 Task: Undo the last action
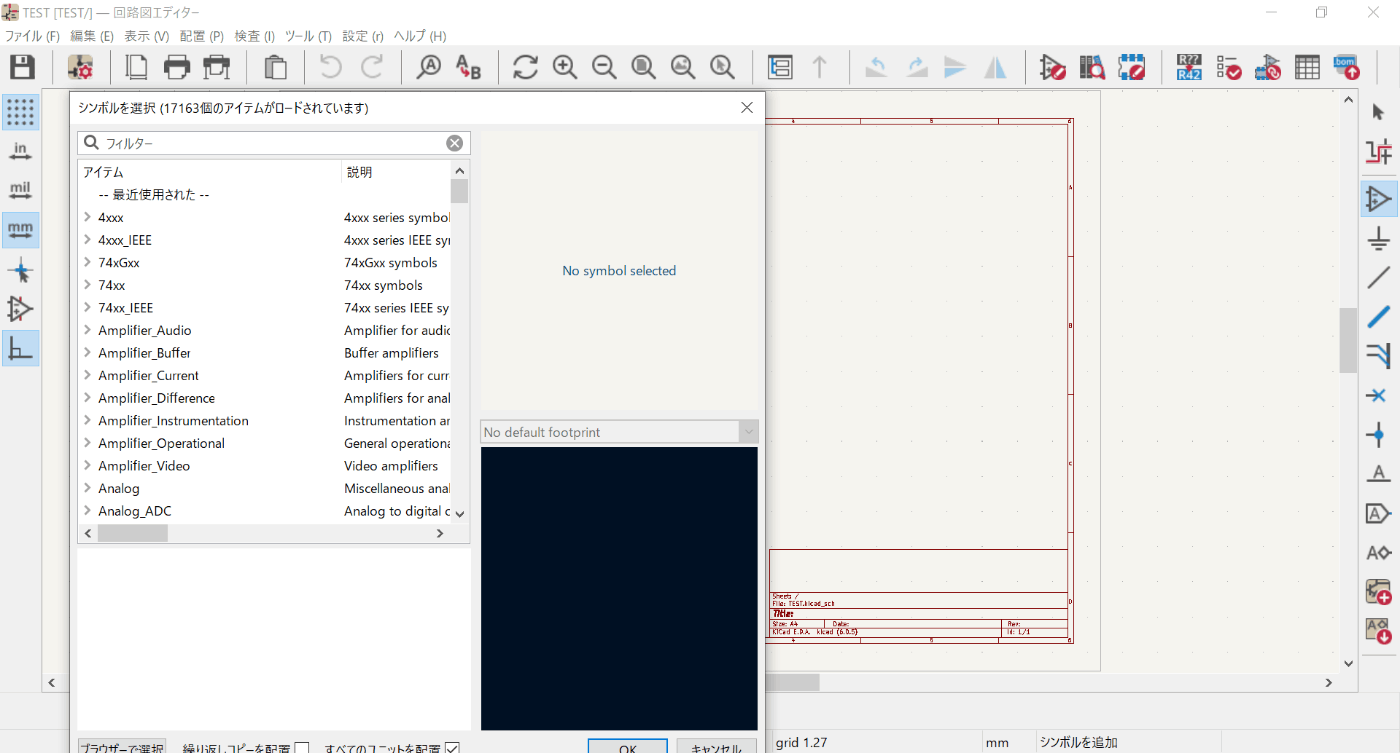coord(331,67)
